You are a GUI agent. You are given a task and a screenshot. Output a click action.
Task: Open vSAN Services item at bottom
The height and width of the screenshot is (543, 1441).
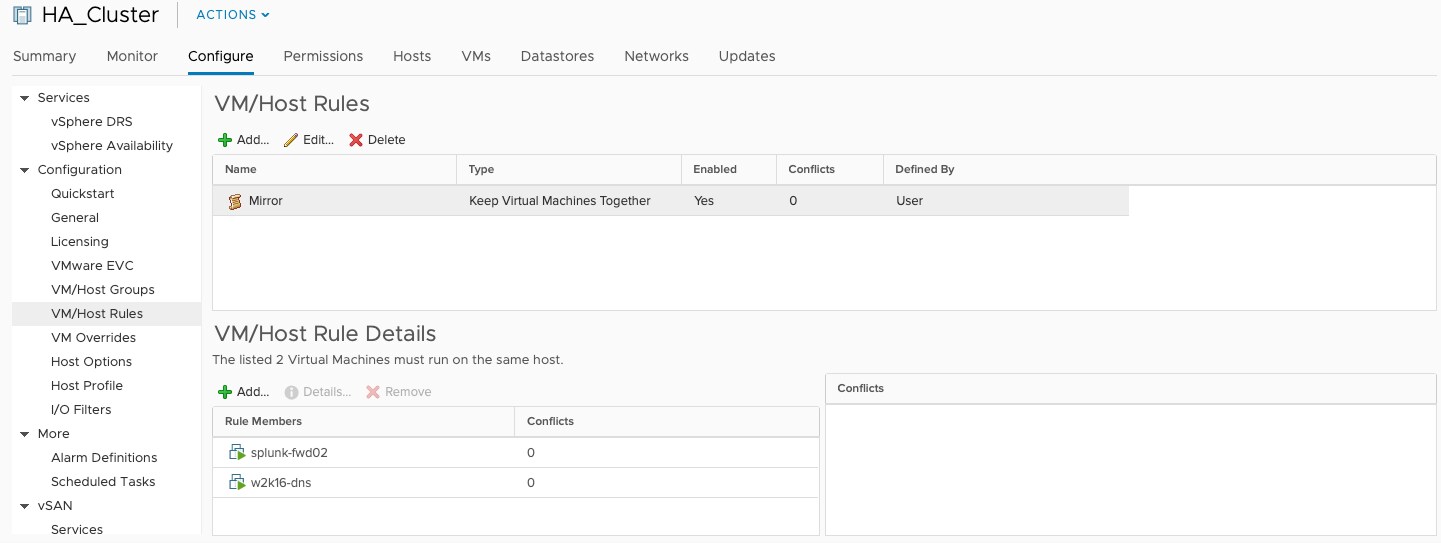tap(77, 530)
